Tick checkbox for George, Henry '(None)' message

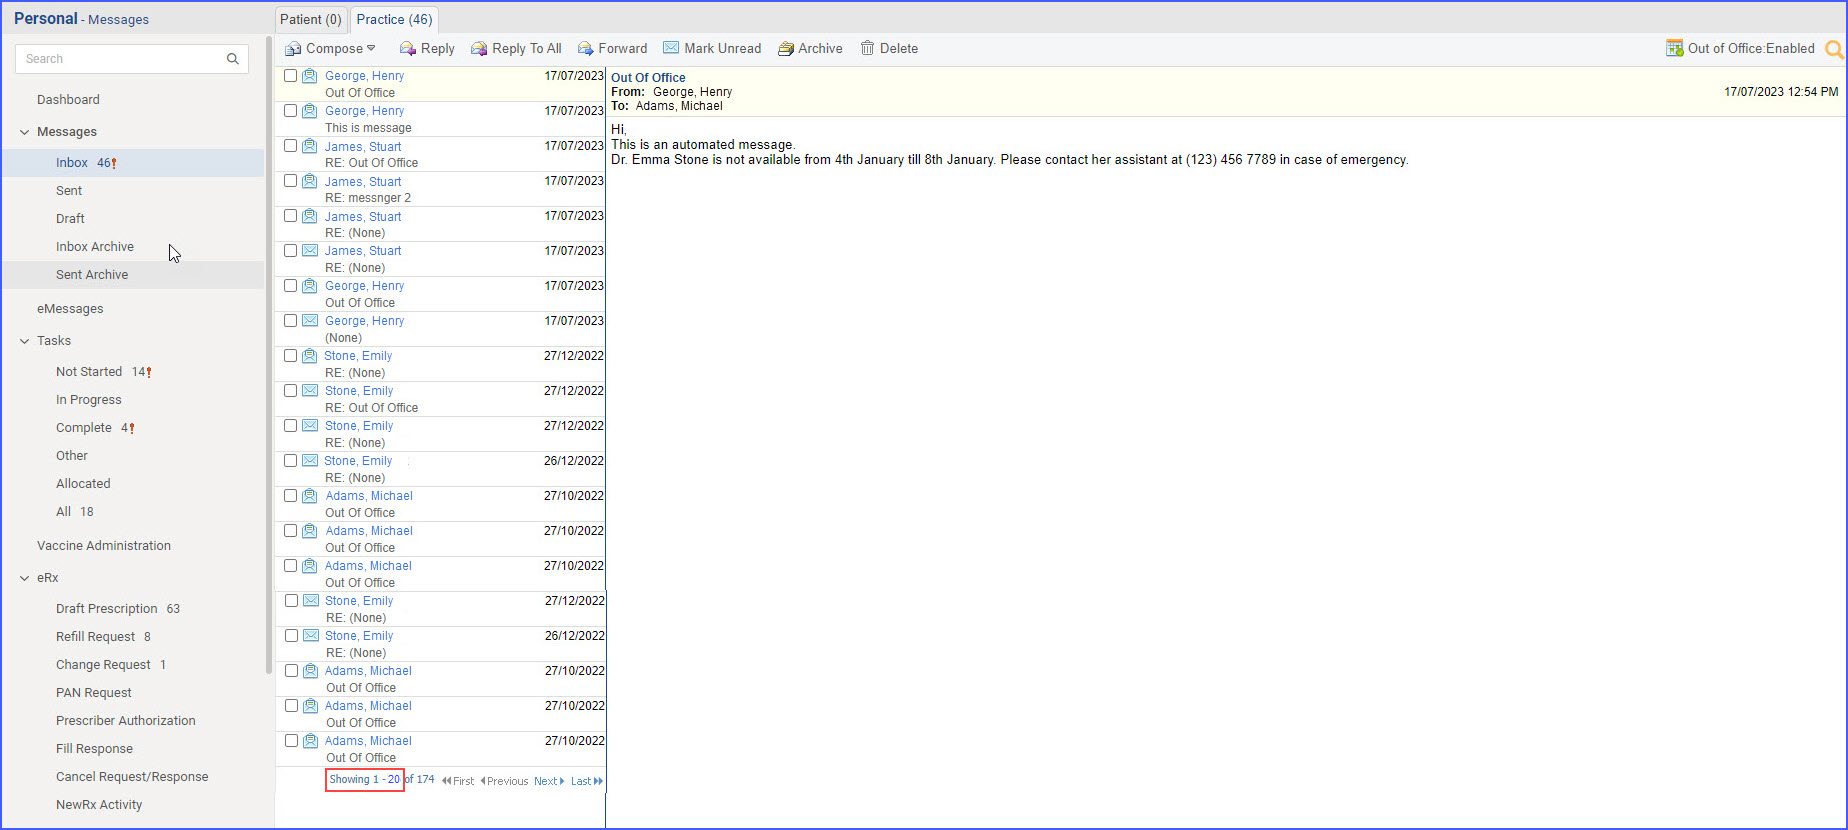[x=290, y=321]
